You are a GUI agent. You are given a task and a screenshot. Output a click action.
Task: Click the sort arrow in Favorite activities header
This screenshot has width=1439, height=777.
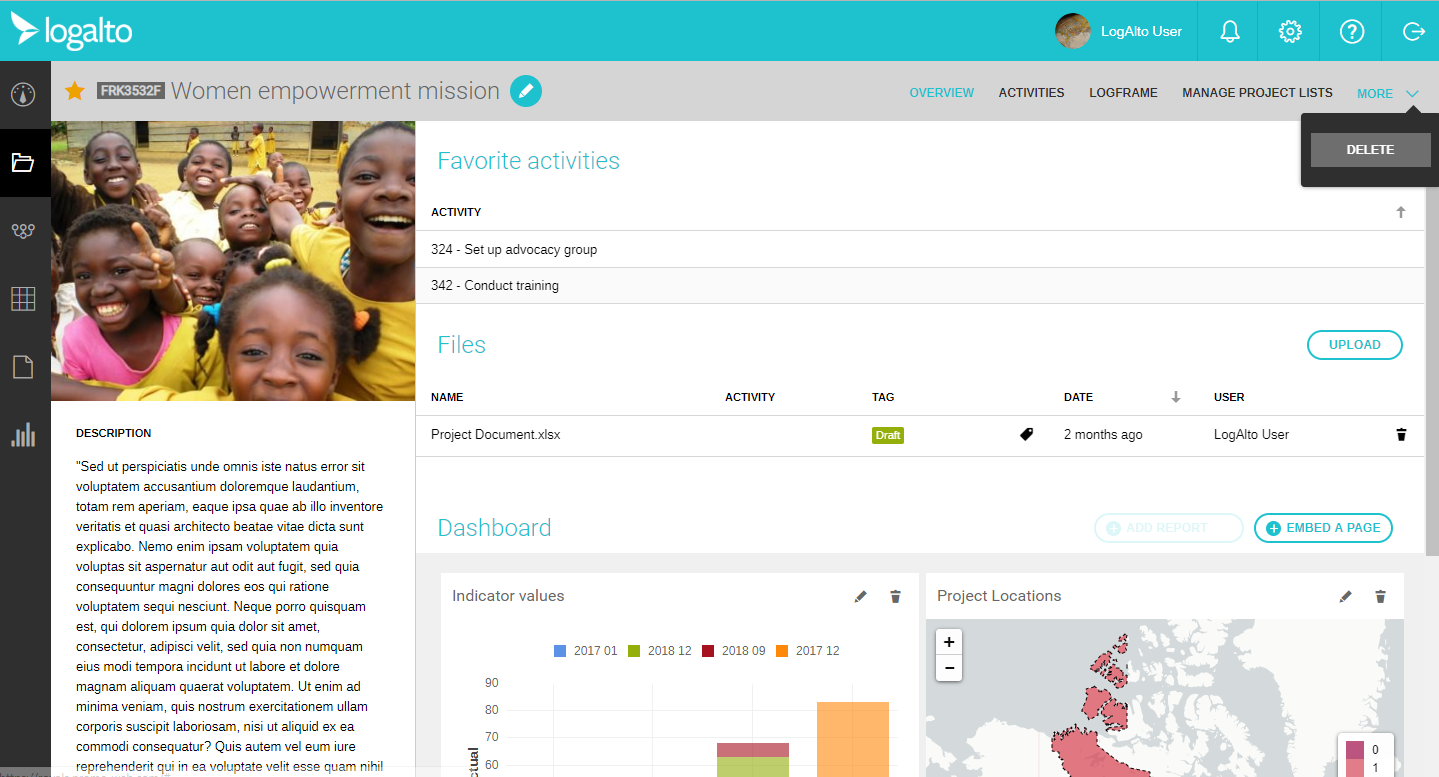tap(1401, 211)
